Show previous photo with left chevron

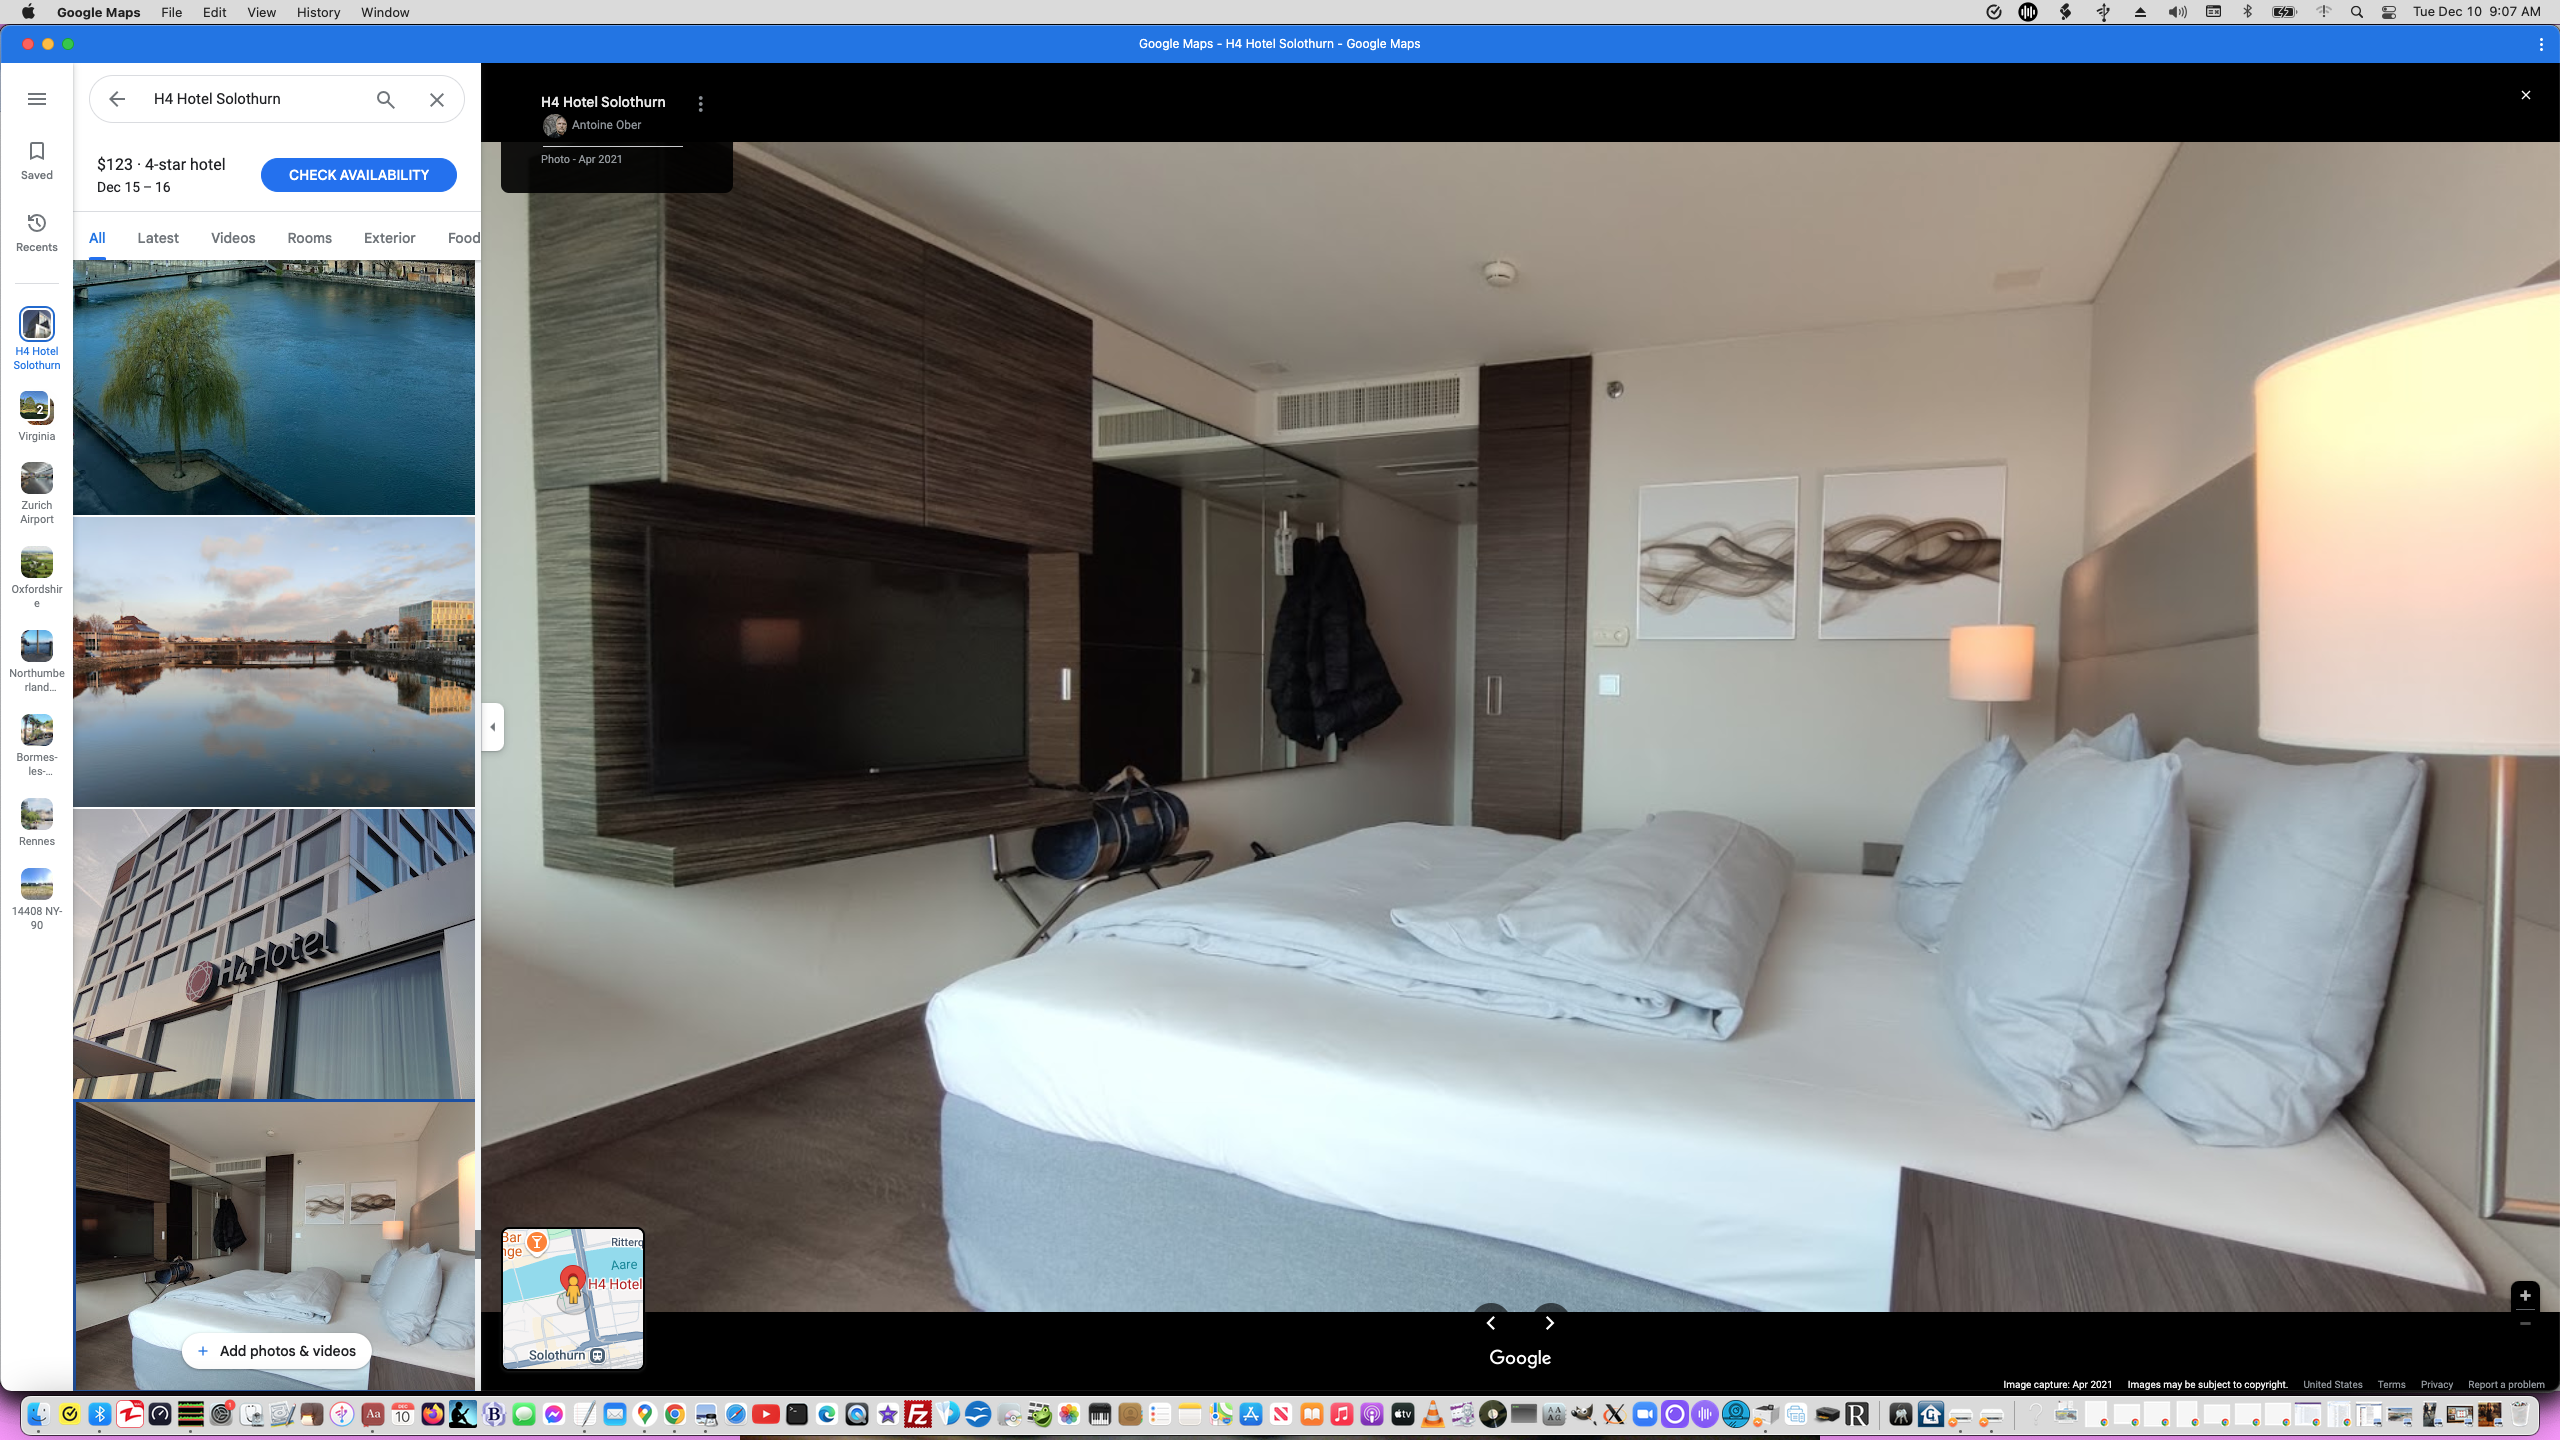[x=1490, y=1322]
